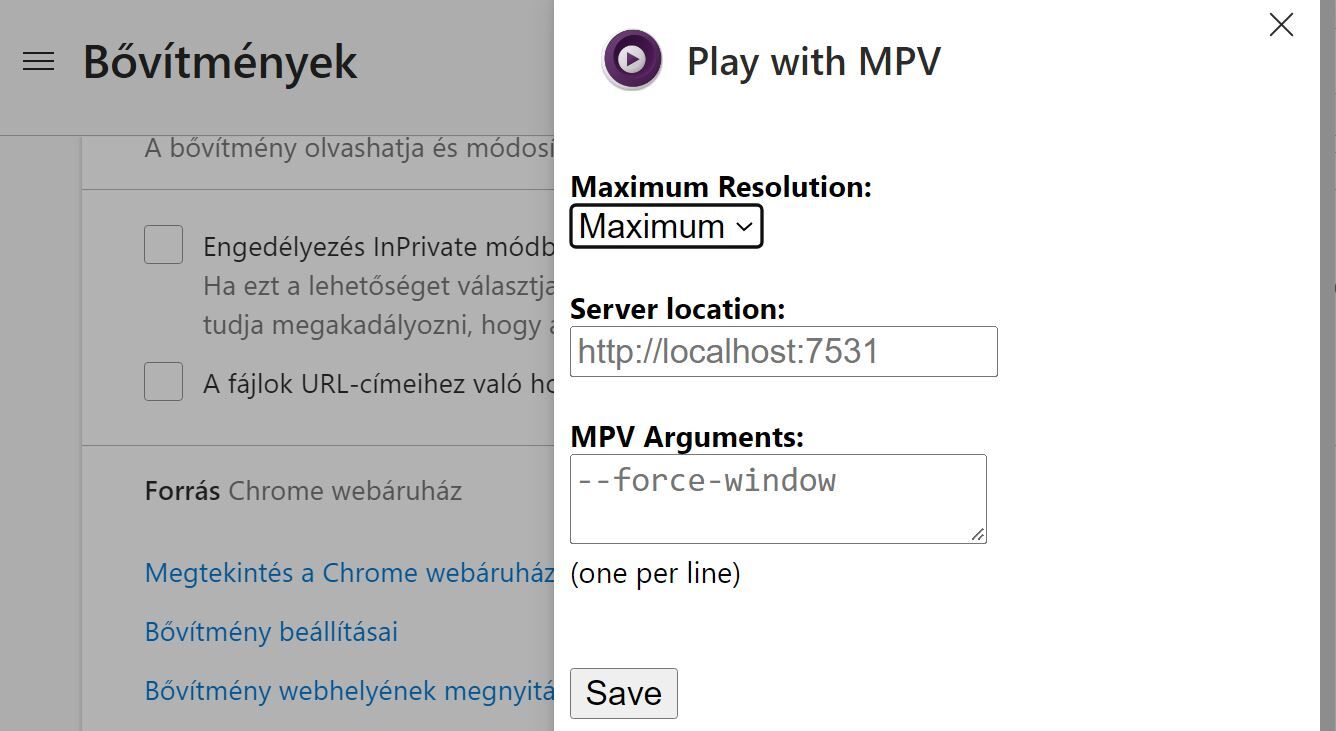This screenshot has height=731, width=1336.
Task: Click the Maximum Resolution label
Action: [720, 187]
